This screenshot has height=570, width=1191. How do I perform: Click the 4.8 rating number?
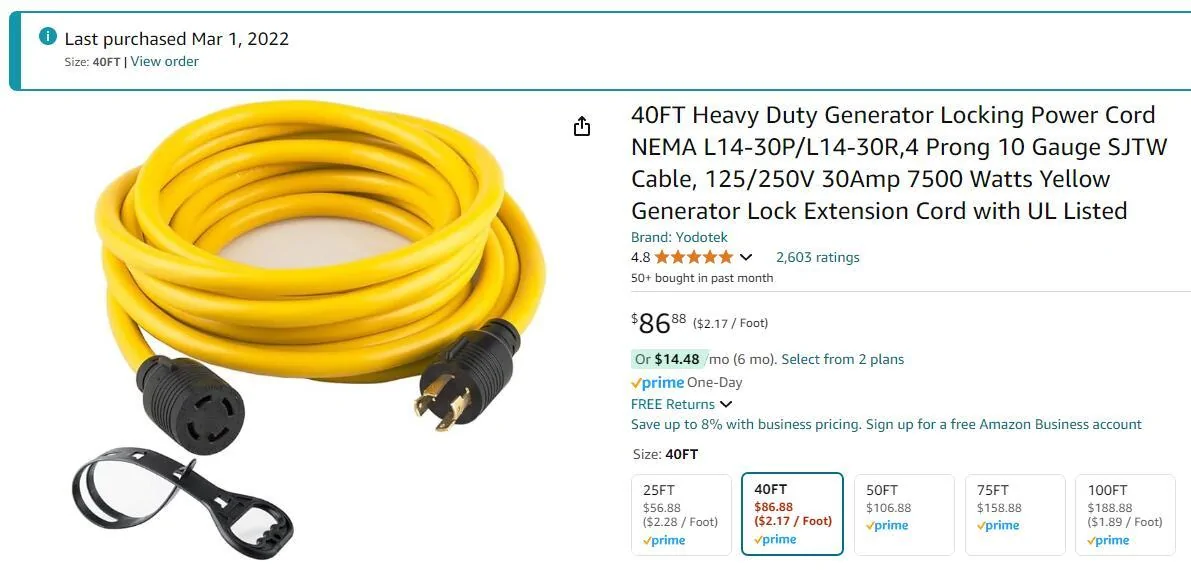coord(640,257)
